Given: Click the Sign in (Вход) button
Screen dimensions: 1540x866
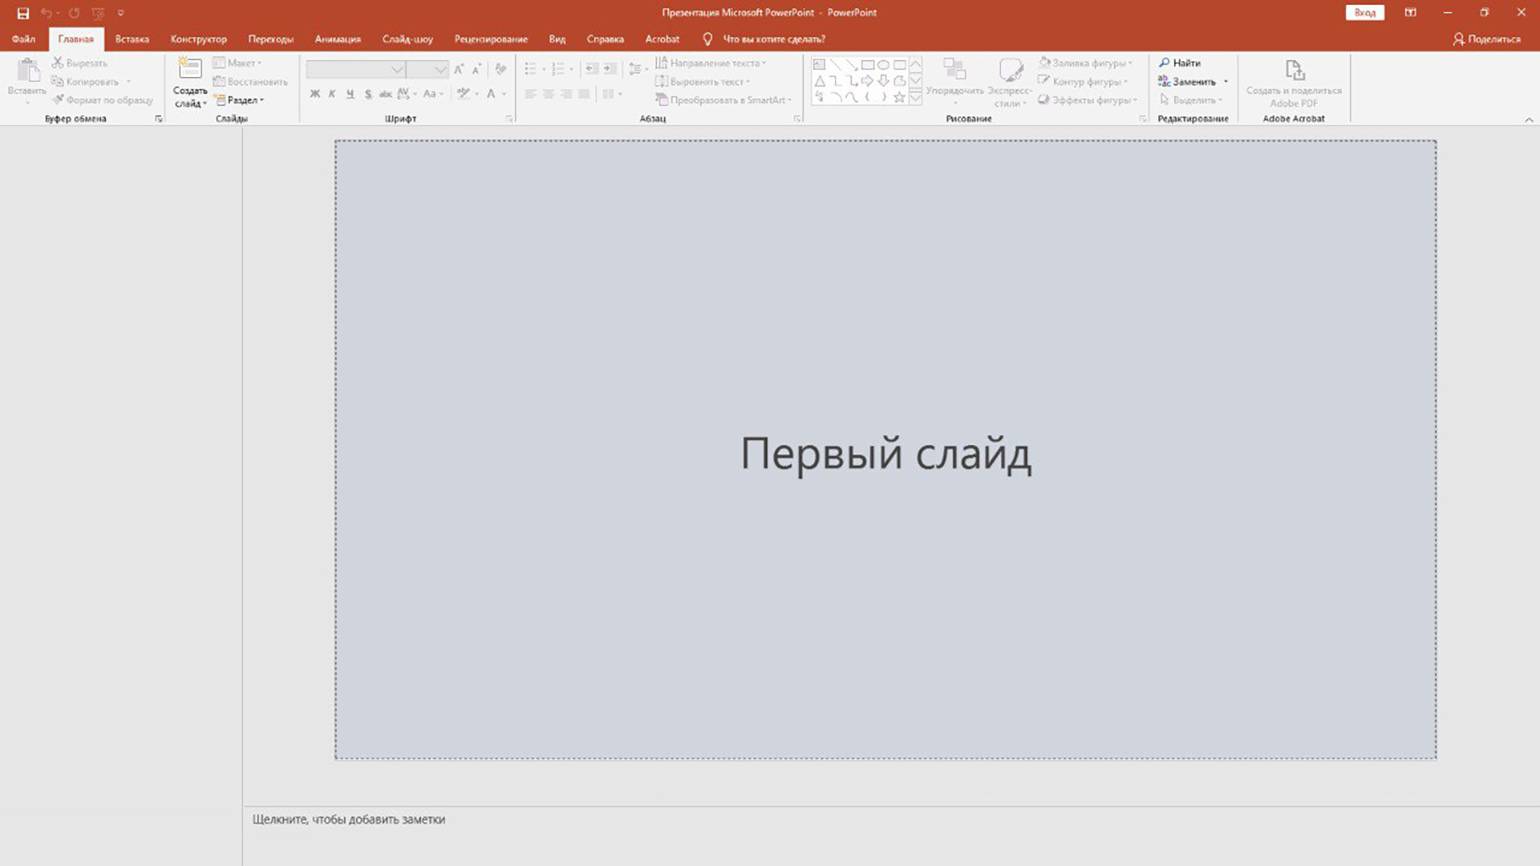Looking at the screenshot, I should pyautogui.click(x=1364, y=13).
